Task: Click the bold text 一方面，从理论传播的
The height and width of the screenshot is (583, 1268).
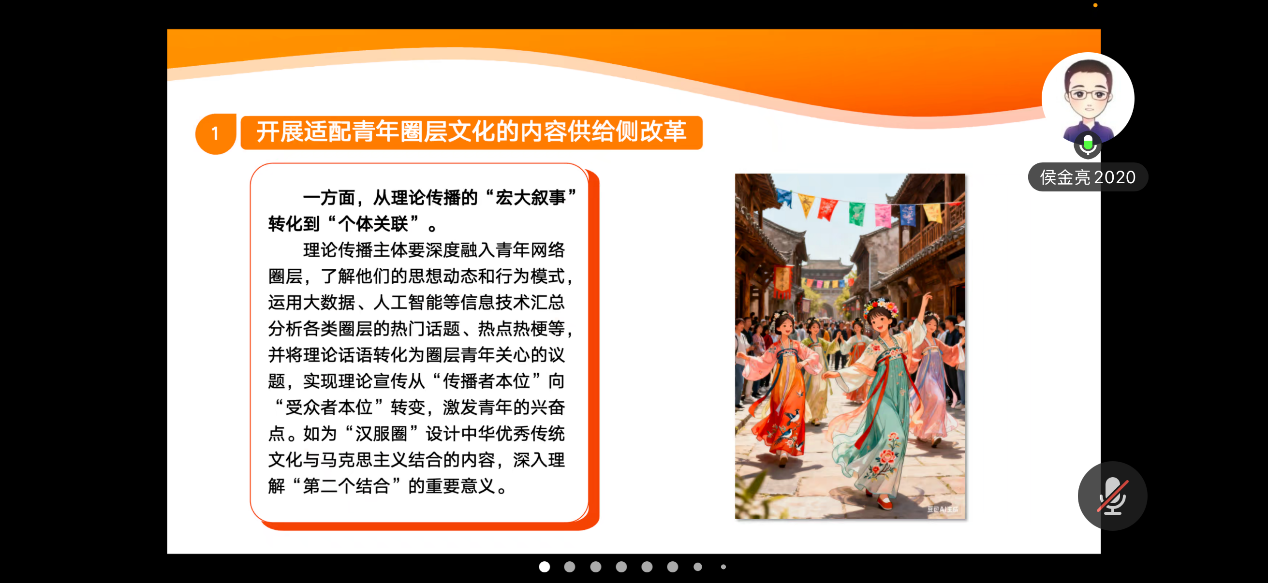Action: 440,197
